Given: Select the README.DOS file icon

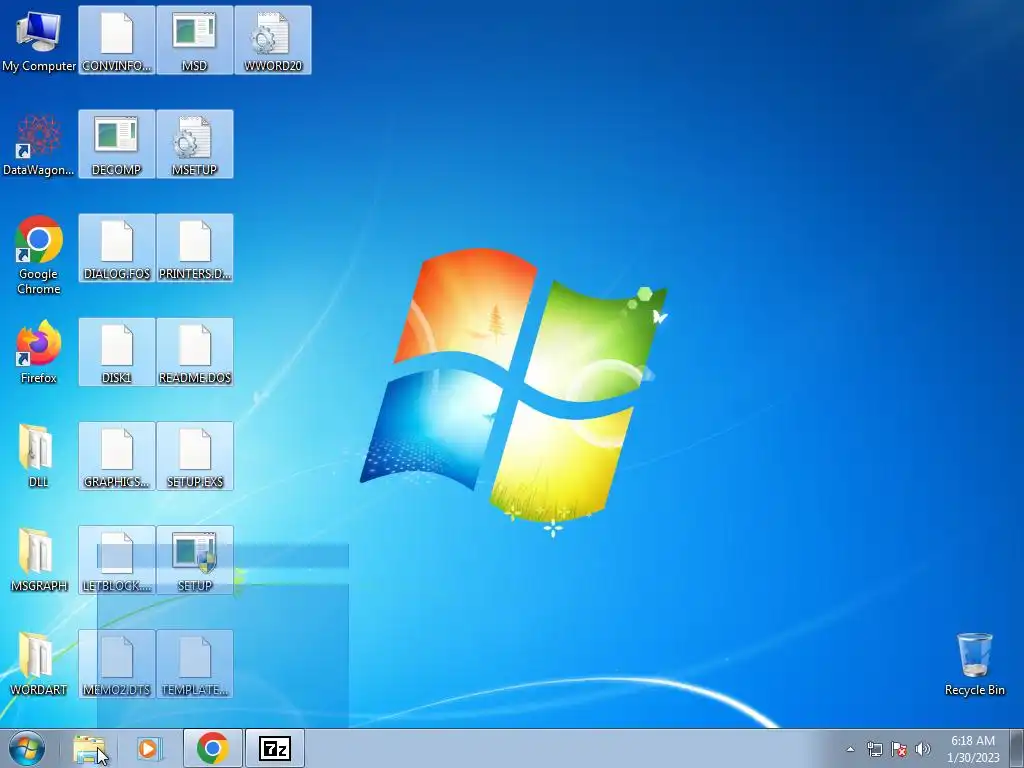Looking at the screenshot, I should (x=195, y=352).
